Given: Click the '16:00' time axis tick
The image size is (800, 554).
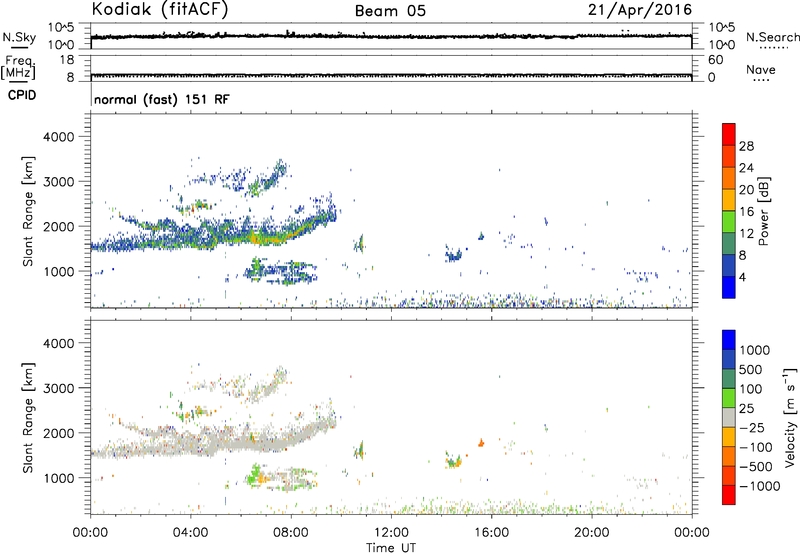Looking at the screenshot, I should click(491, 533).
